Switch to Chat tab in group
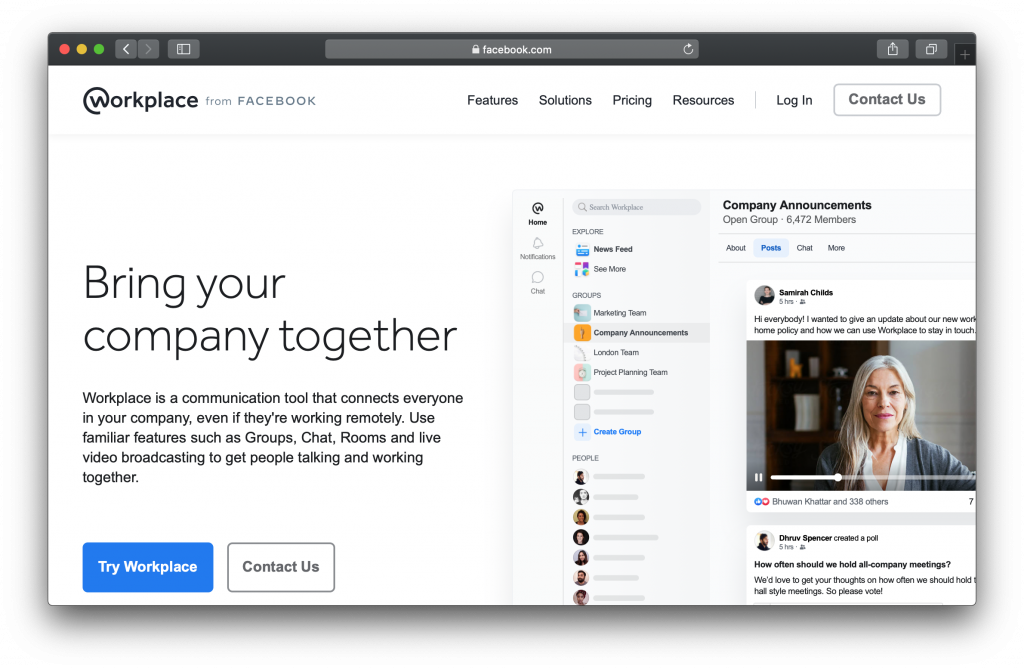This screenshot has width=1024, height=669. (805, 248)
